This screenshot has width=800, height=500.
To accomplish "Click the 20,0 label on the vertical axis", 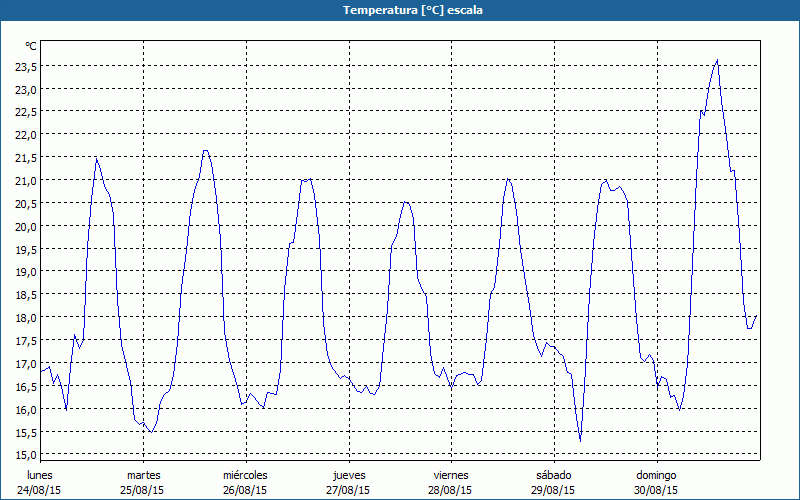I will click(x=27, y=226).
